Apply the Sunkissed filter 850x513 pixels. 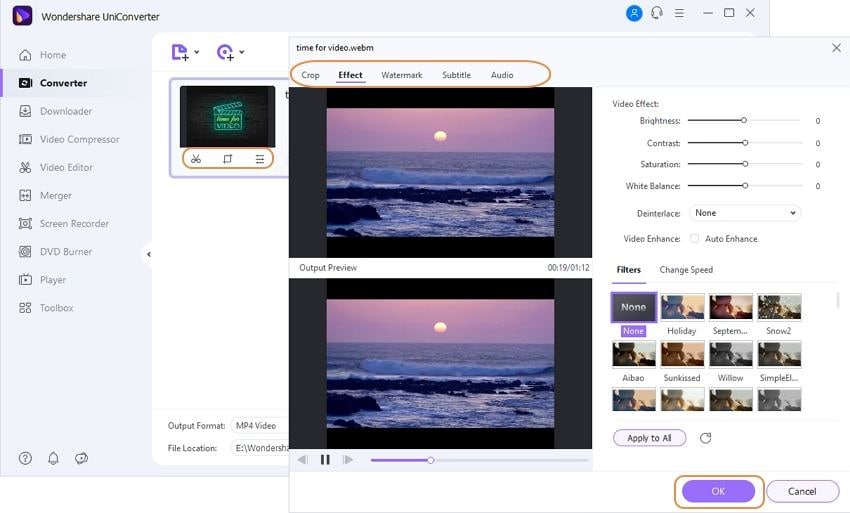coord(682,354)
